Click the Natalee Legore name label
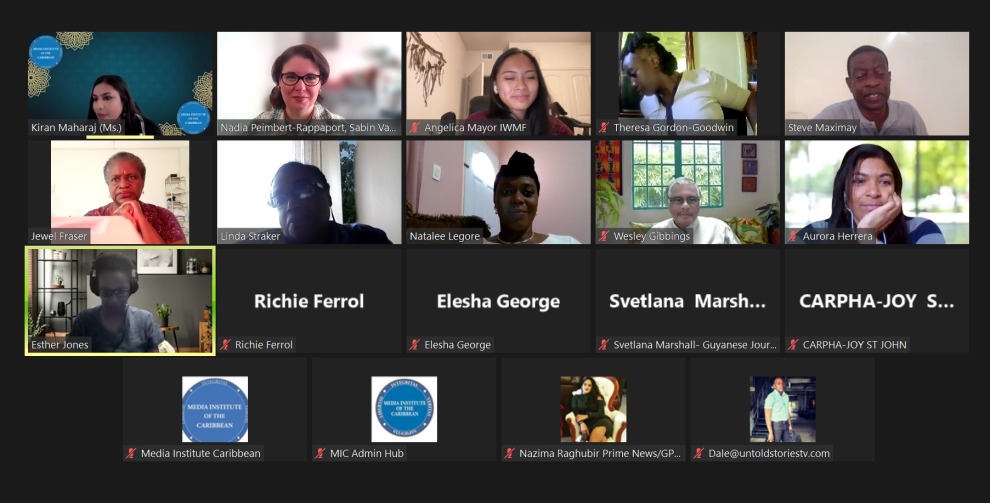The width and height of the screenshot is (990, 503). [x=444, y=236]
